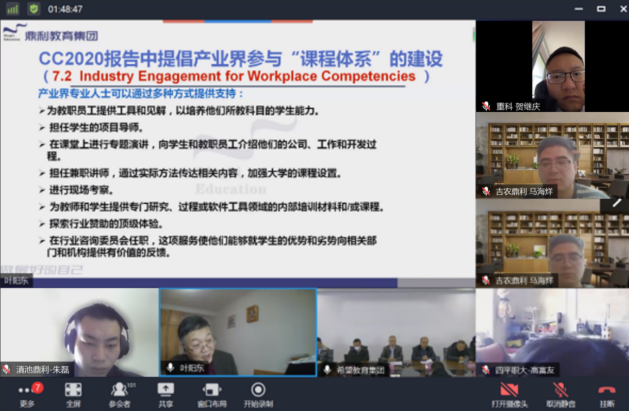Viewport: 630px width, 411px height.
Task: Start recording with 开始录制
Action: point(258,391)
